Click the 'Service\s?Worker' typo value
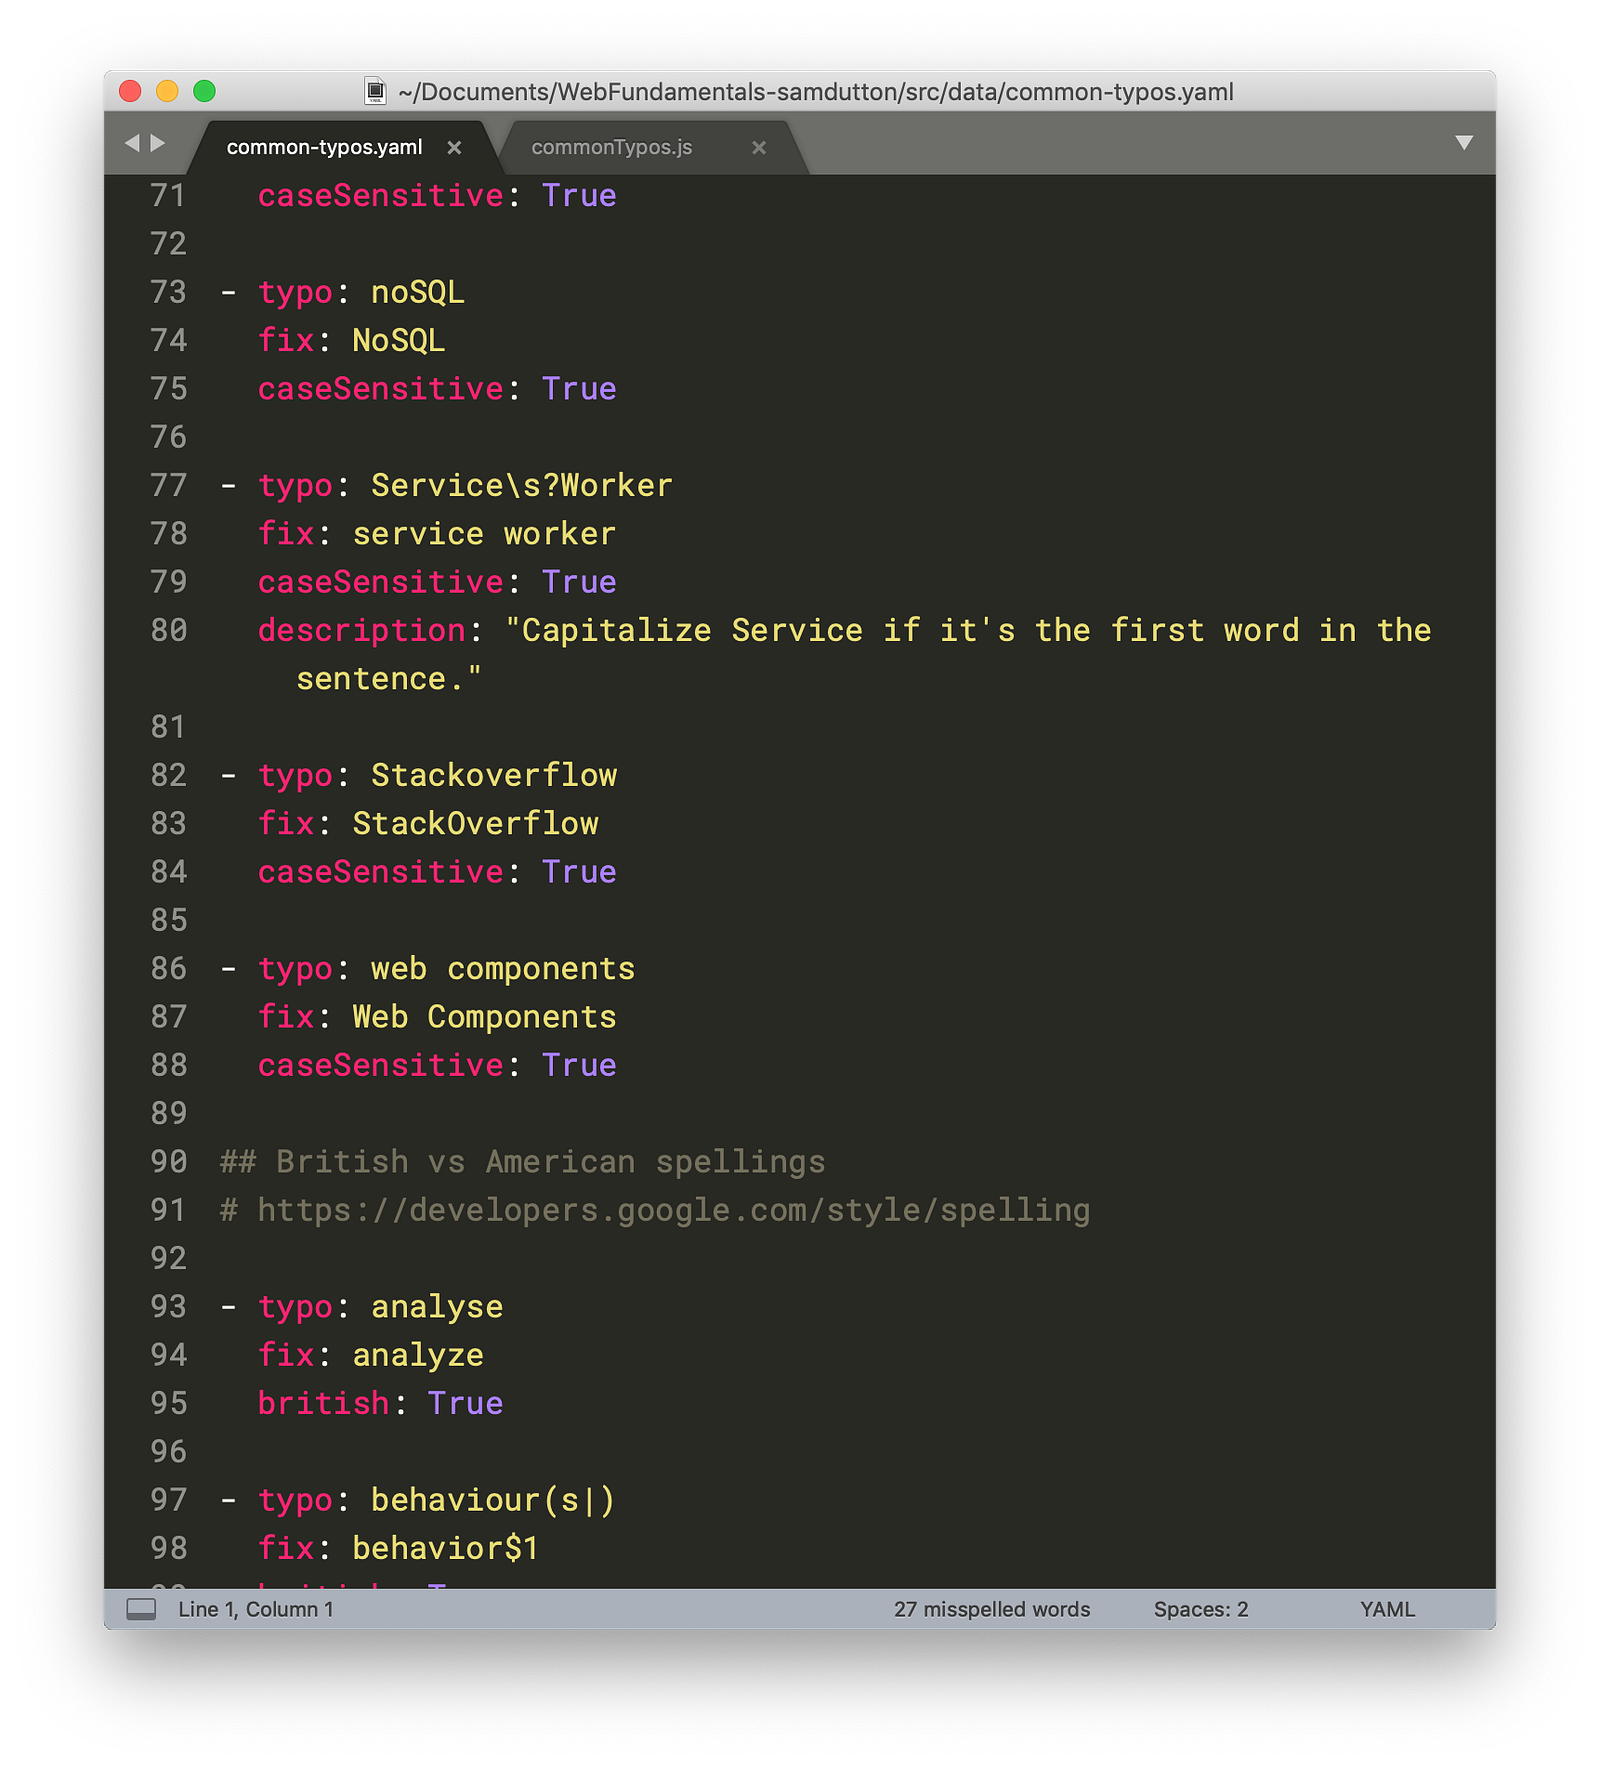Viewport: 1600px width, 1767px height. (x=522, y=485)
